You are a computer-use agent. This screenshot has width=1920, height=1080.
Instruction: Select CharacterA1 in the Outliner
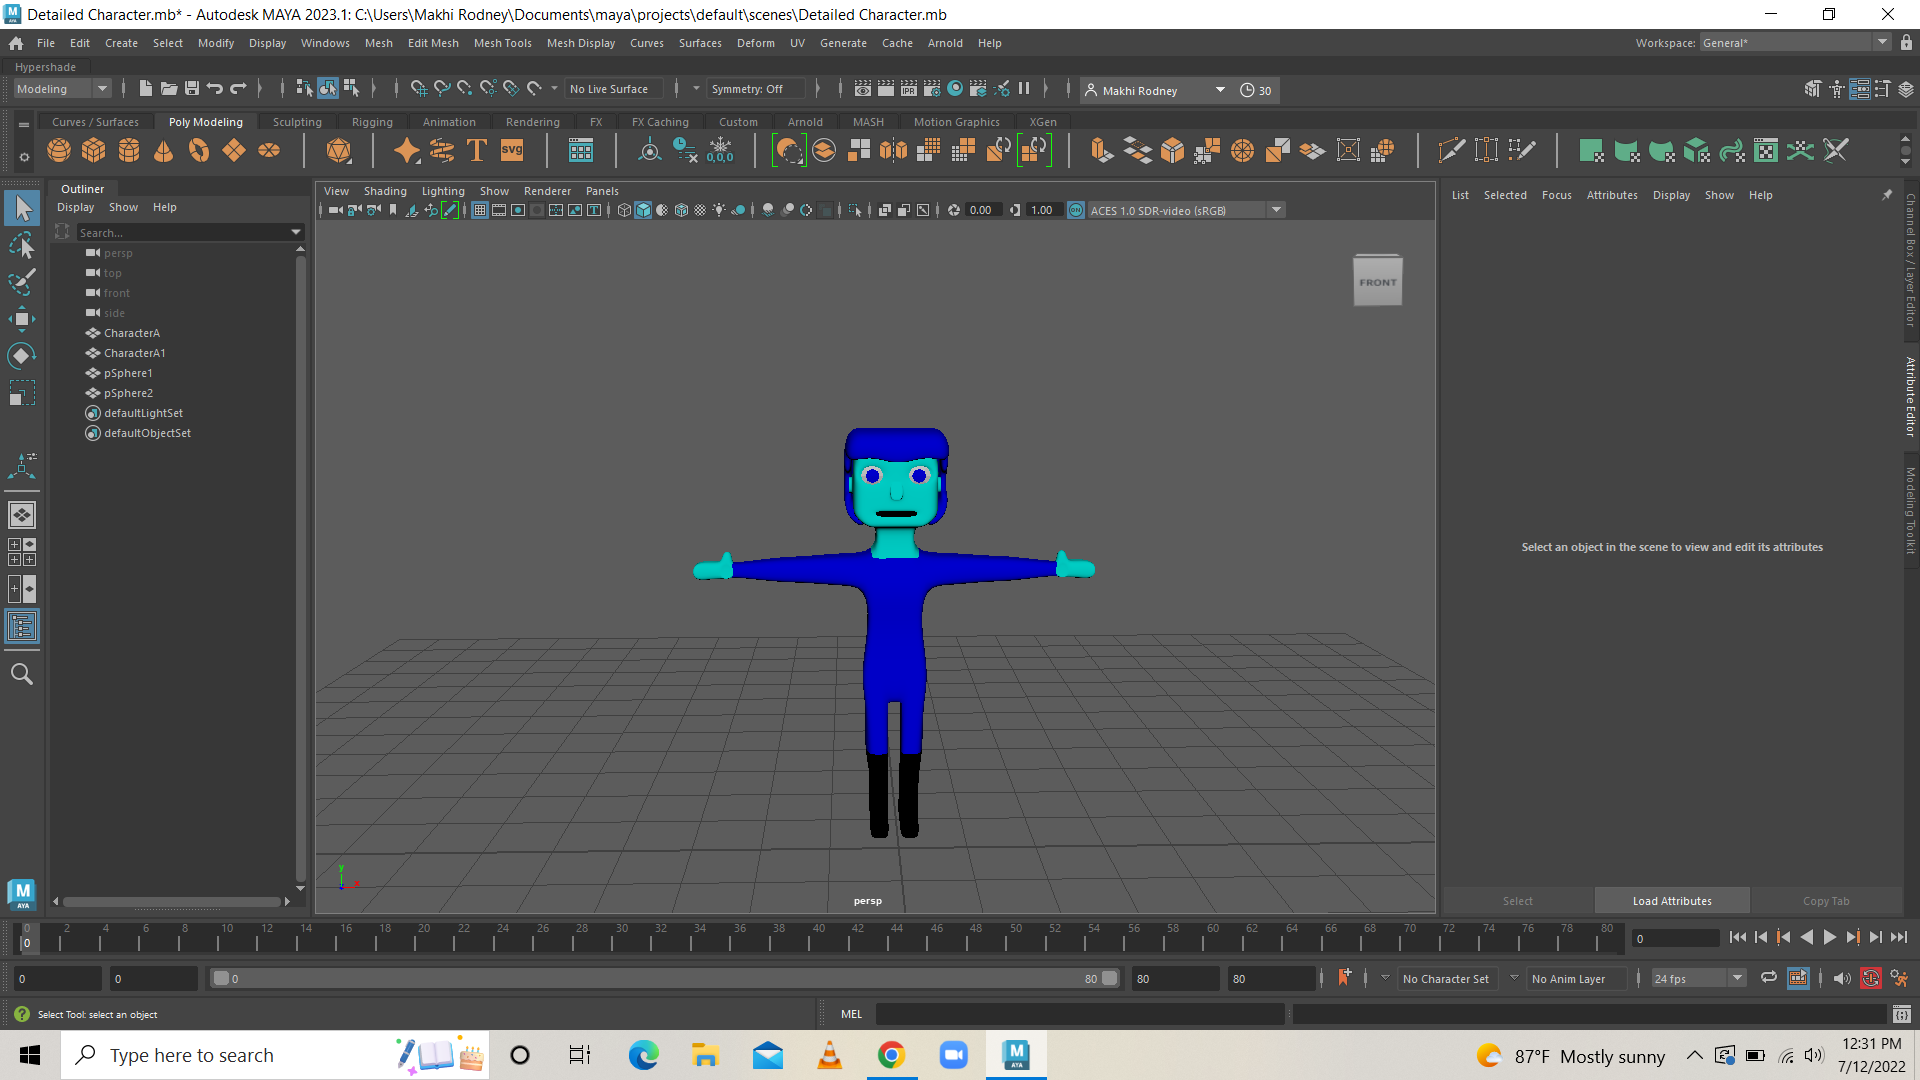[135, 353]
